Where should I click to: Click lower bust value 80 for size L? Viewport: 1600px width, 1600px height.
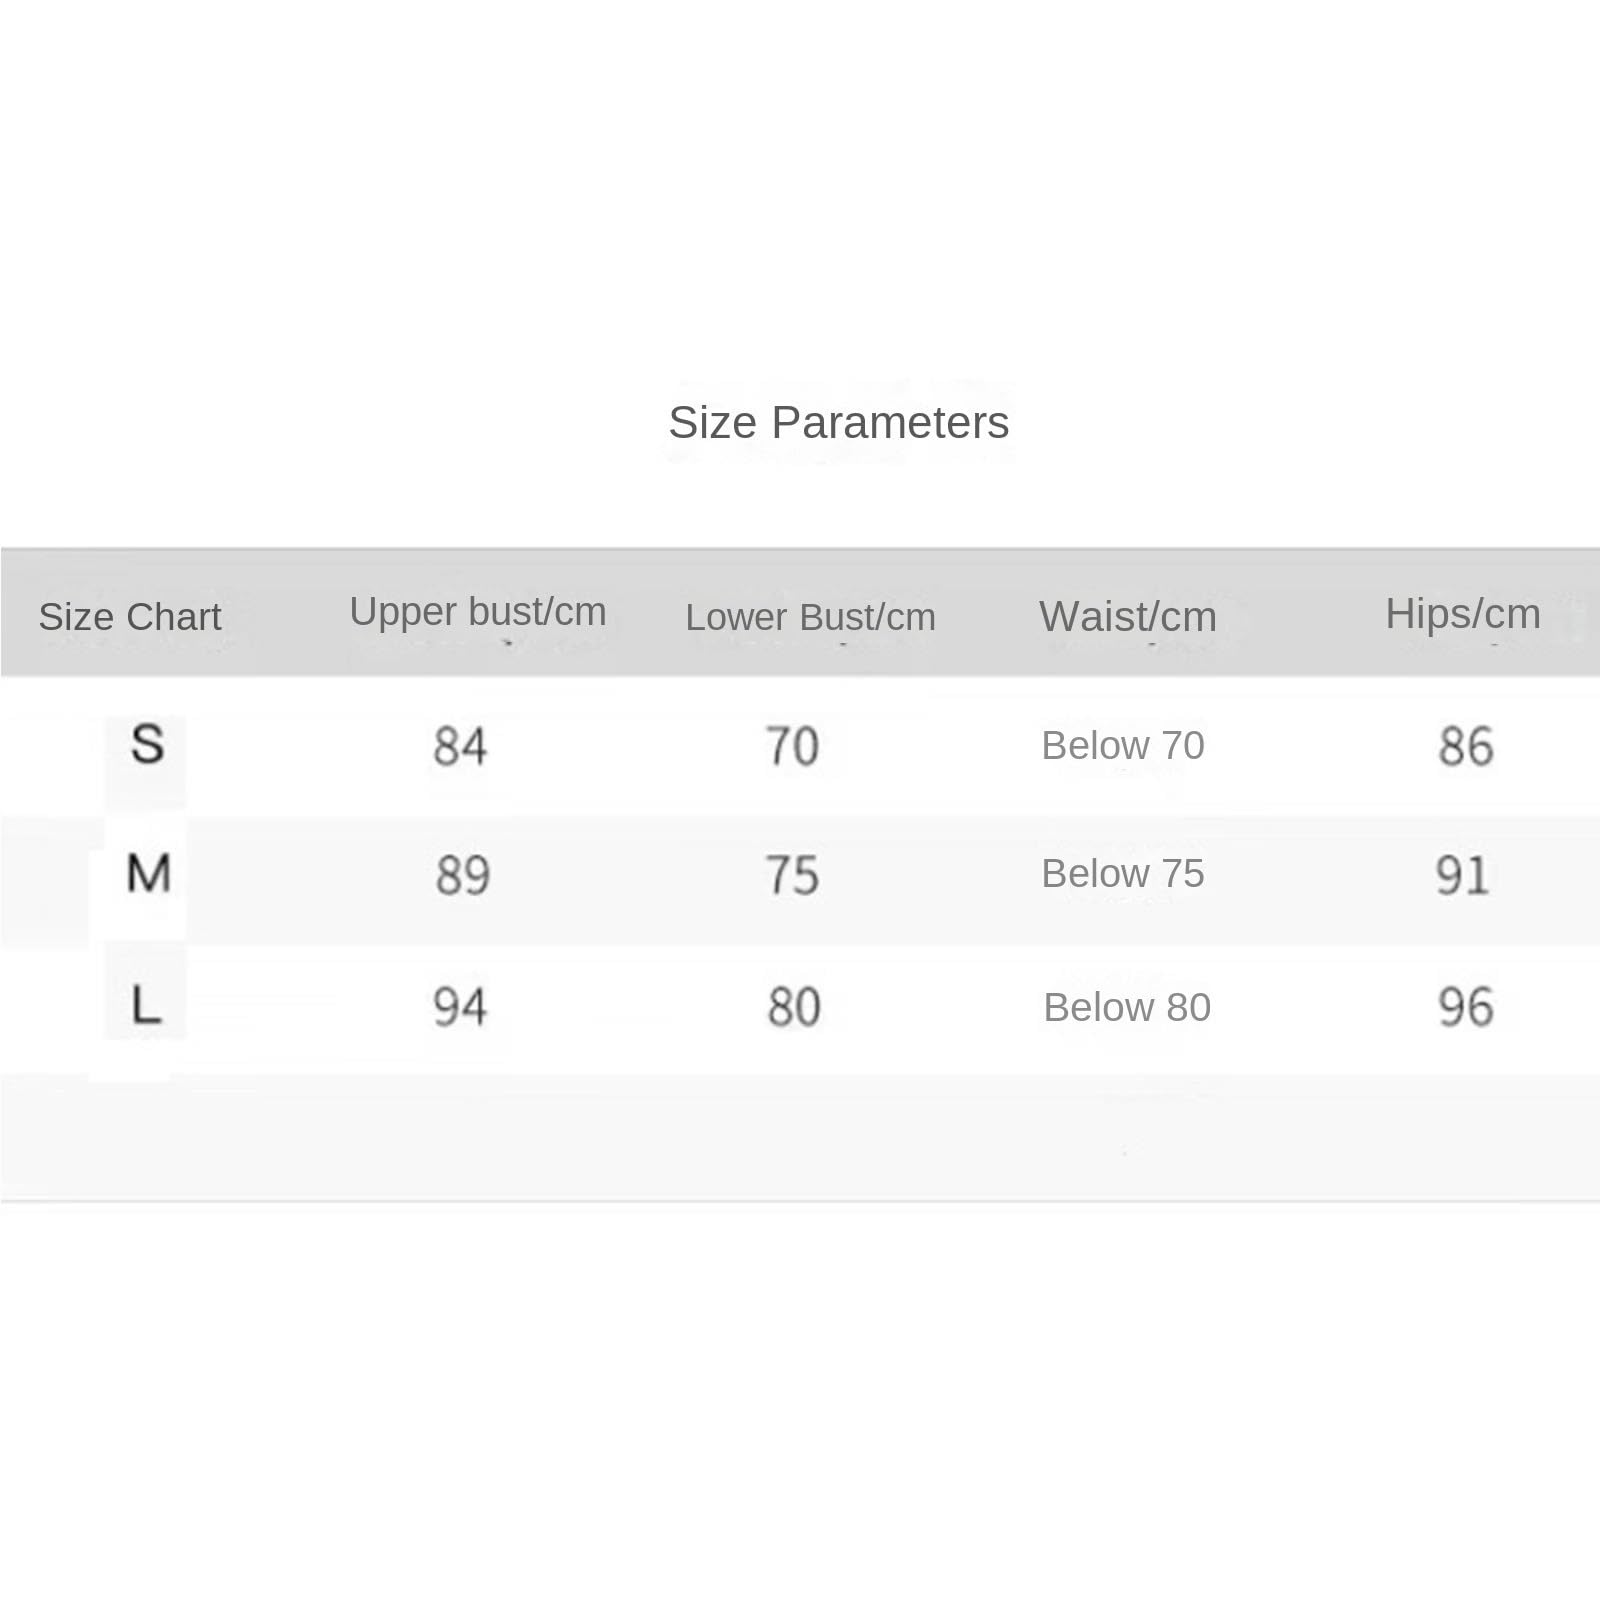pos(794,1007)
